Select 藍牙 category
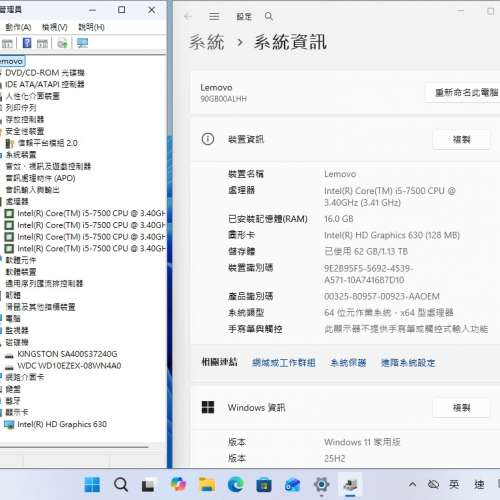 (13, 401)
